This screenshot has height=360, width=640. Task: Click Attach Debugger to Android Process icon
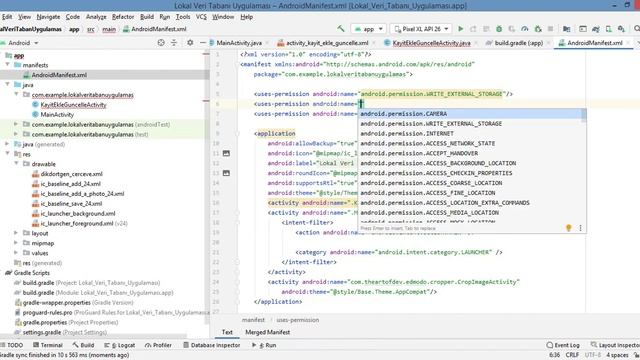pos(538,29)
